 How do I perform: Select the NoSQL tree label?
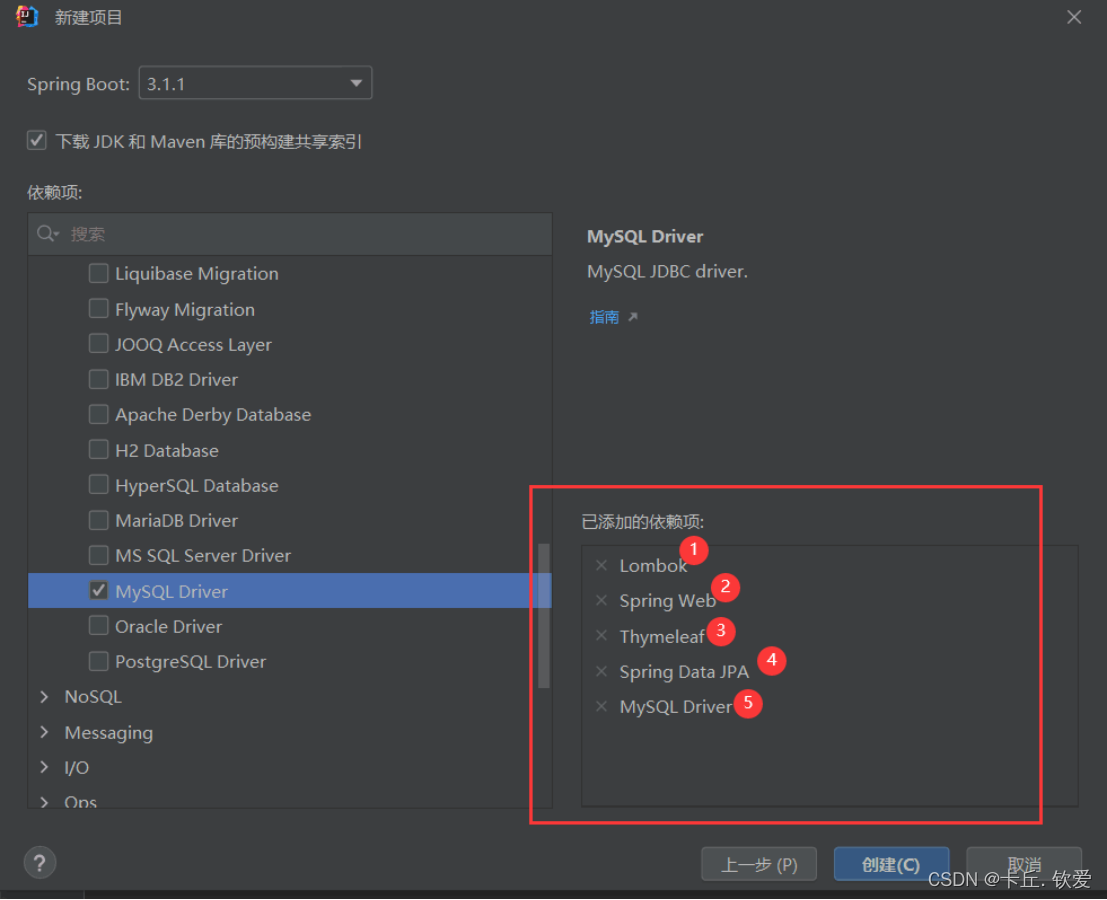(93, 697)
